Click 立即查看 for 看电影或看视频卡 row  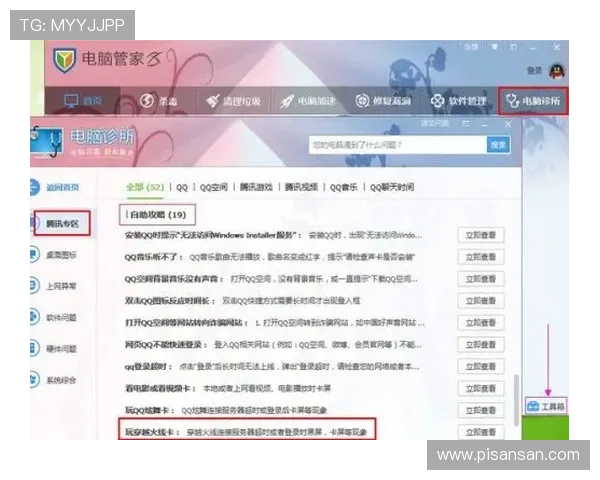point(481,389)
